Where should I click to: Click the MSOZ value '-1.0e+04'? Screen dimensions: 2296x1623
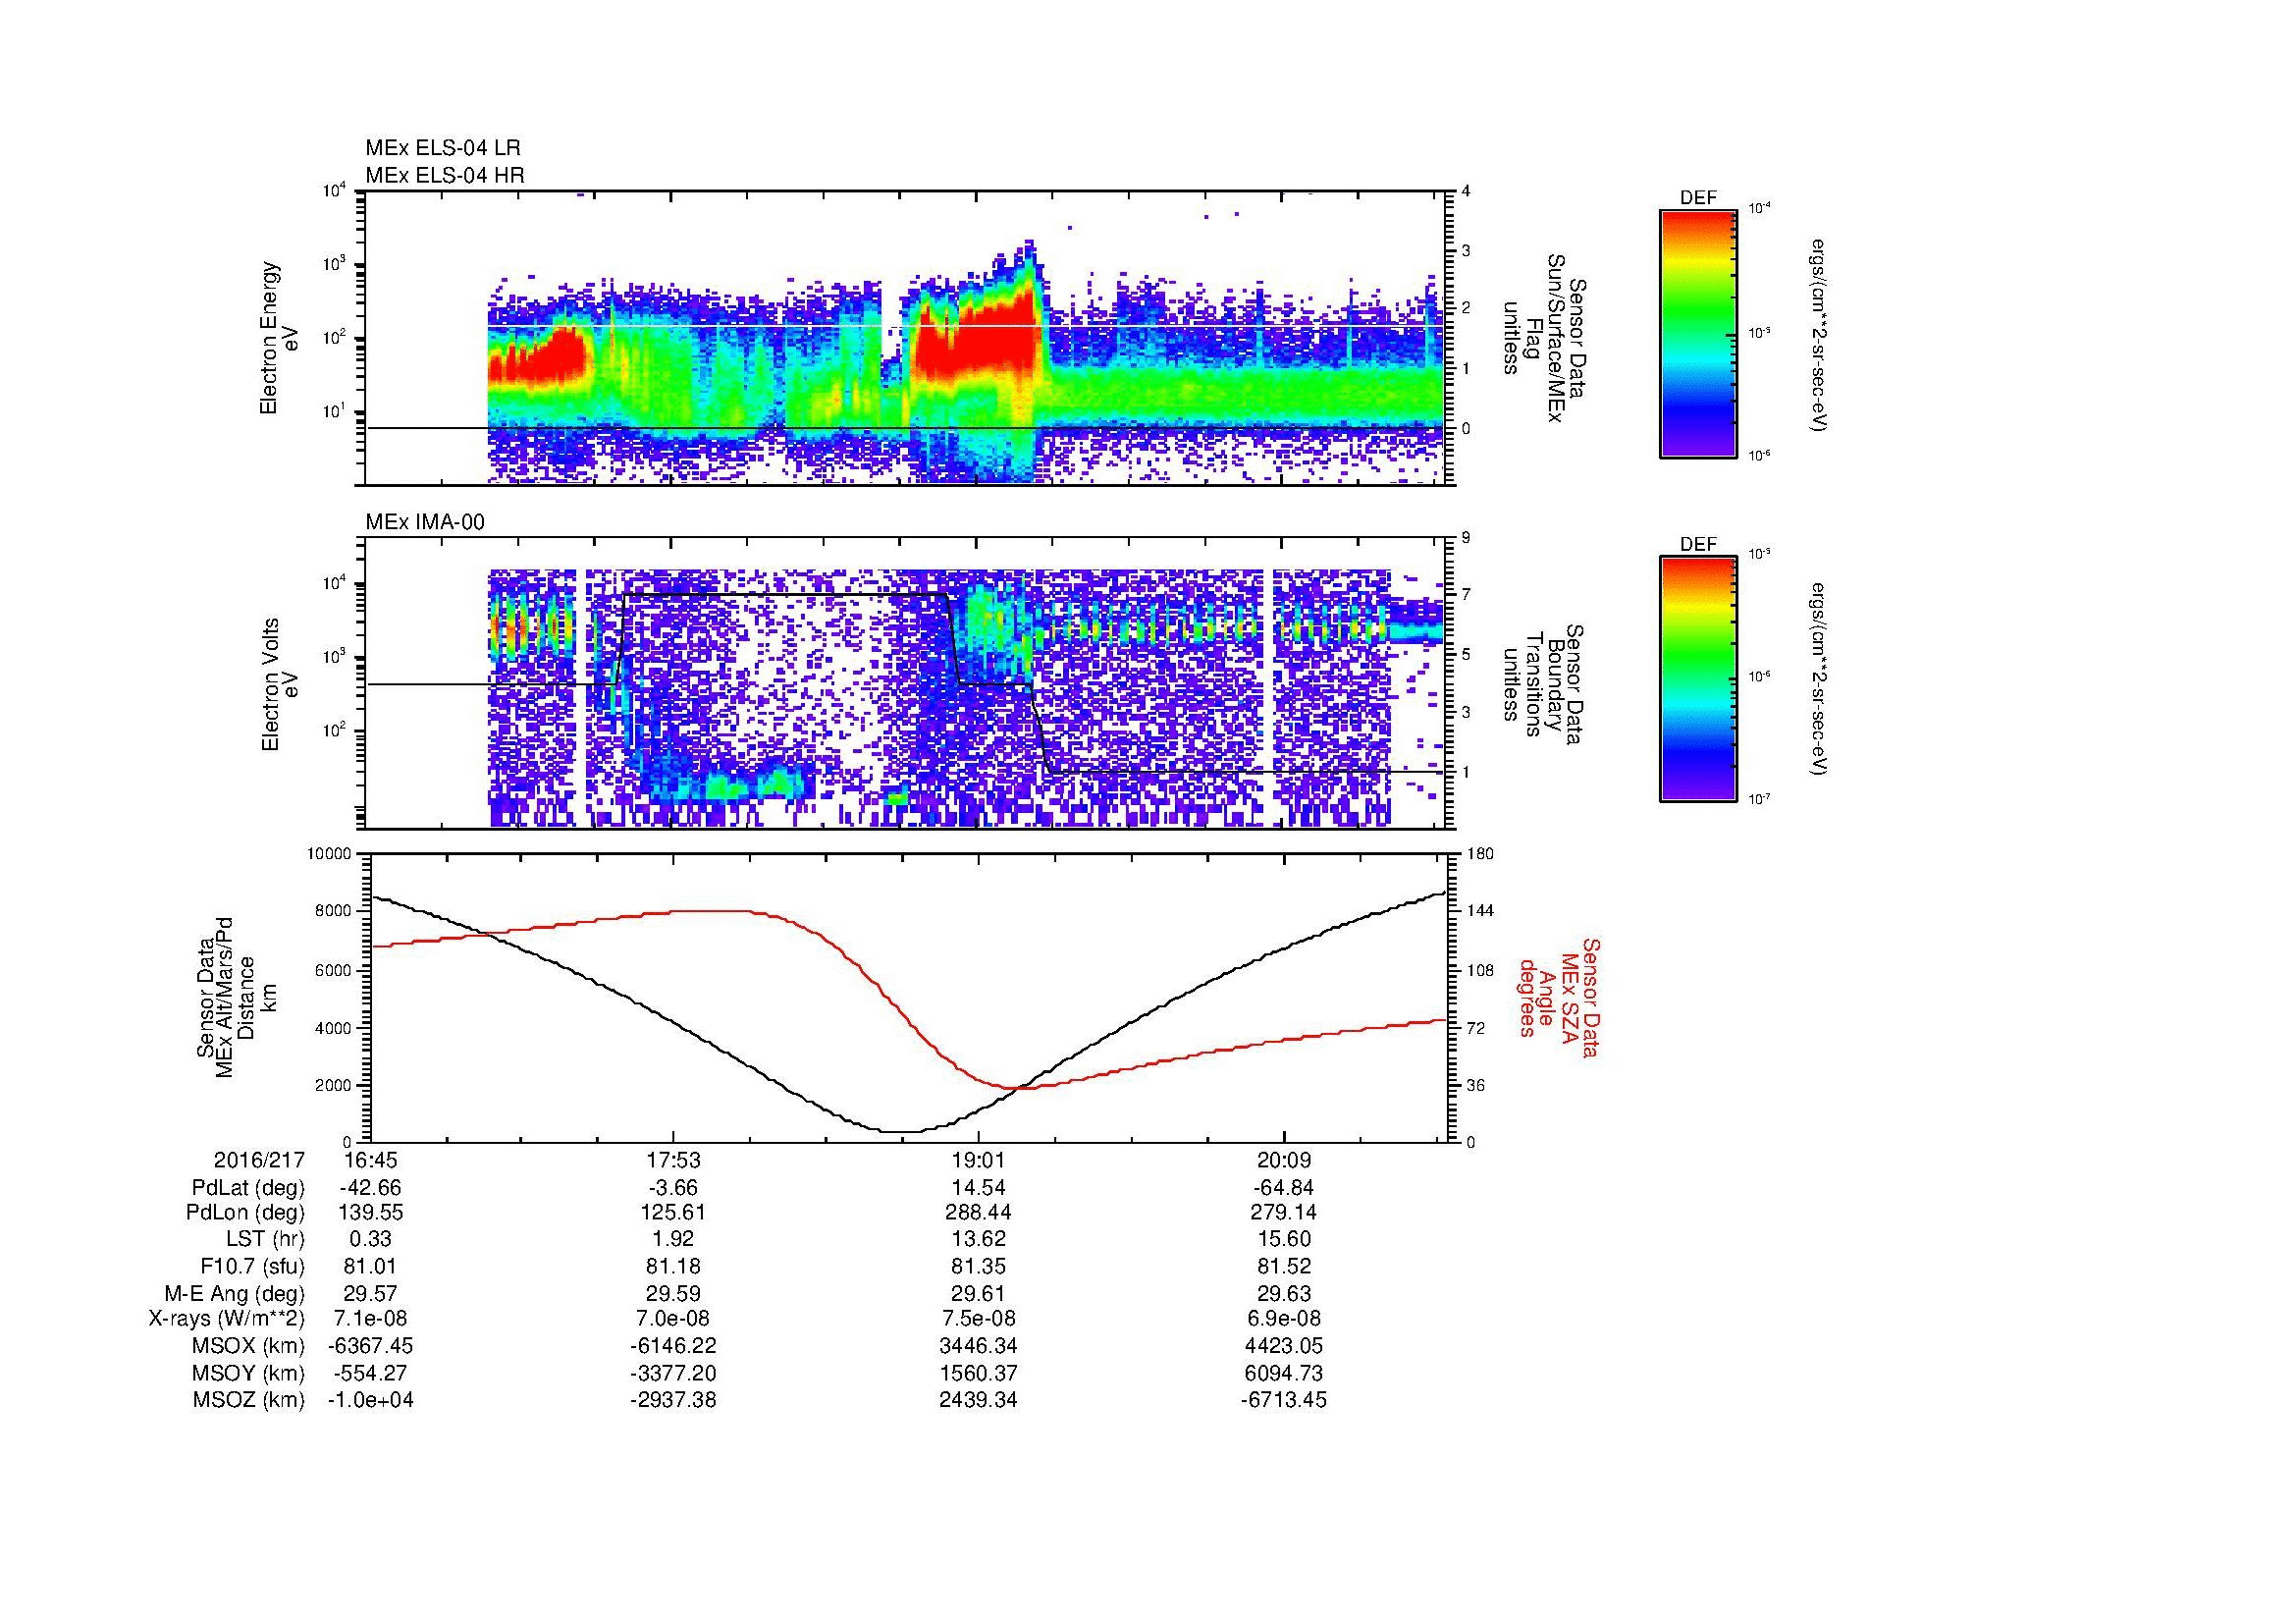pos(370,1400)
